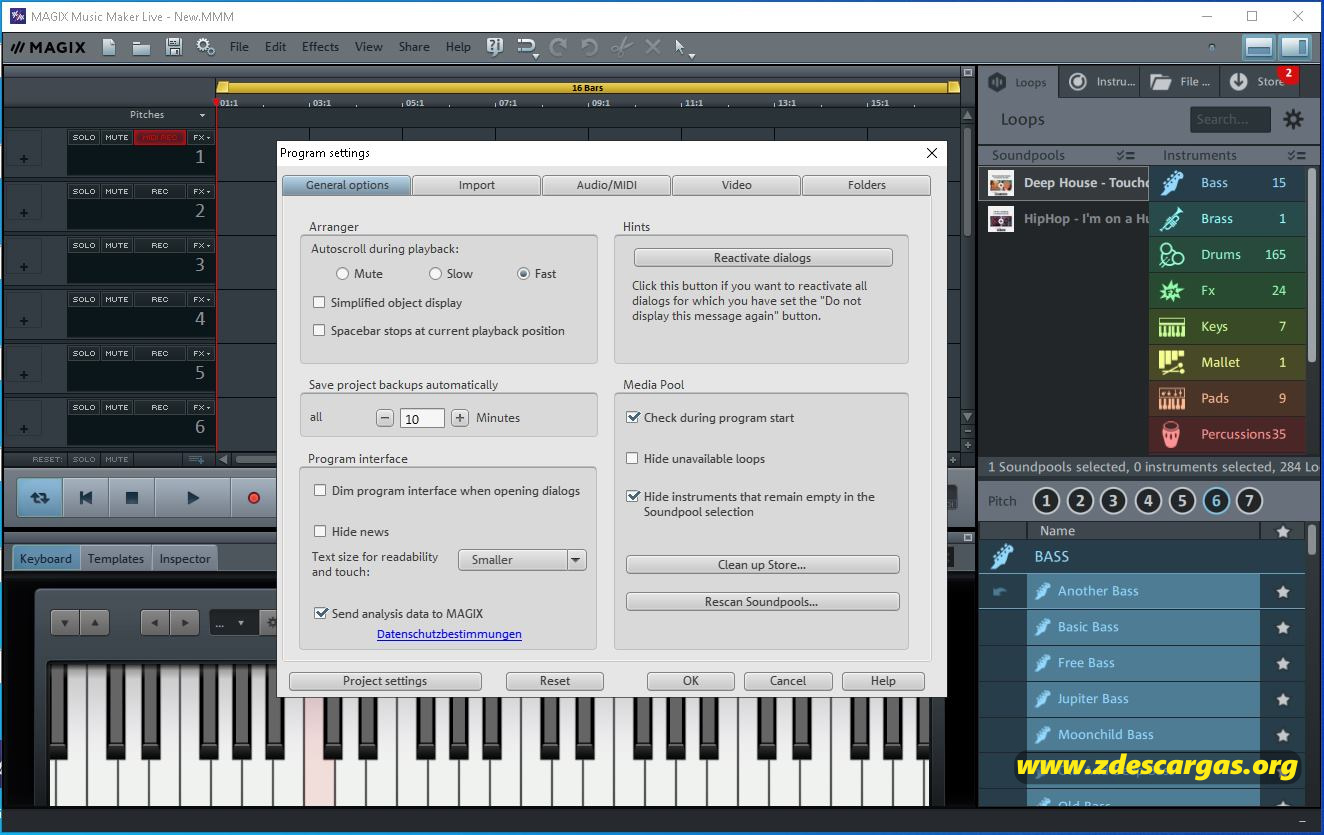This screenshot has height=835, width=1324.
Task: Open mouse mode dropdown arrow
Action: click(691, 55)
